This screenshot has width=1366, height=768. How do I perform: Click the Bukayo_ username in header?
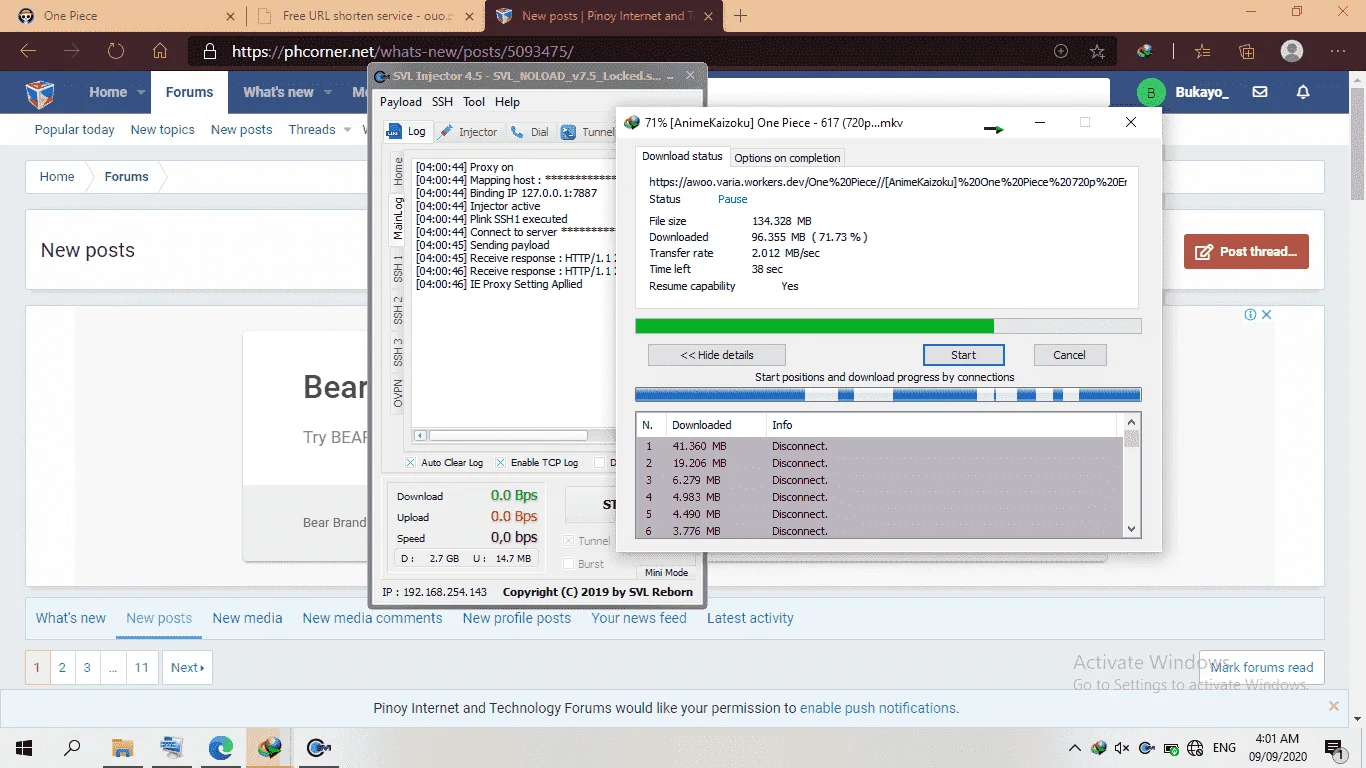[1201, 92]
